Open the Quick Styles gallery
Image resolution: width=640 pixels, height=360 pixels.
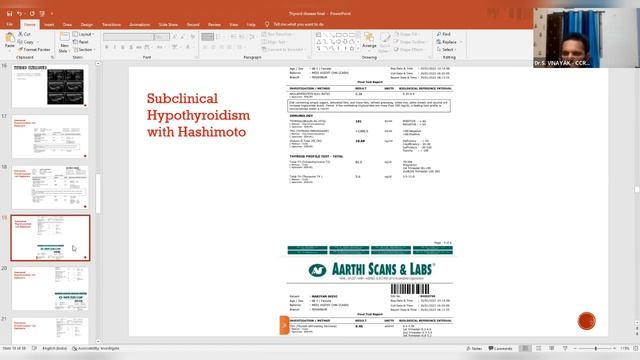(x=384, y=43)
